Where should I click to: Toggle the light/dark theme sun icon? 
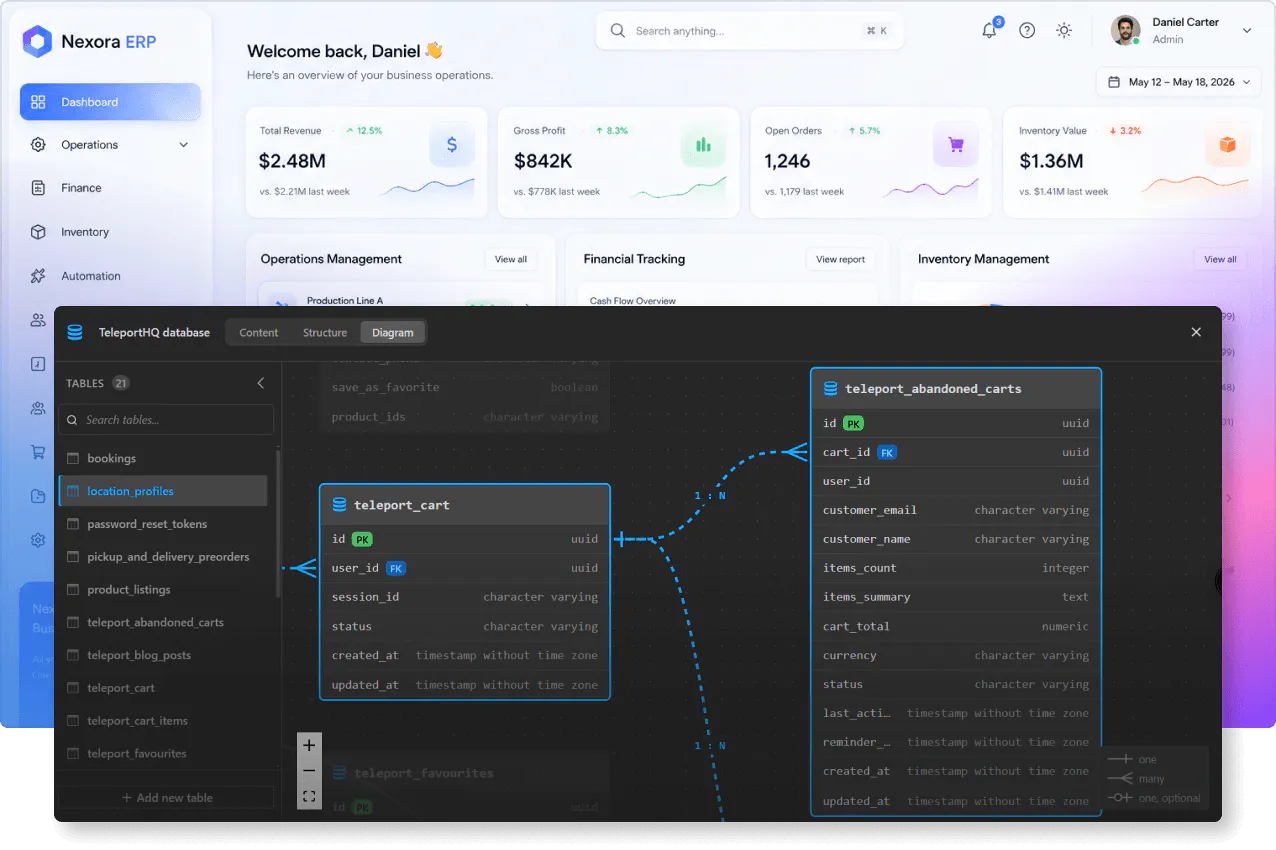(1064, 30)
